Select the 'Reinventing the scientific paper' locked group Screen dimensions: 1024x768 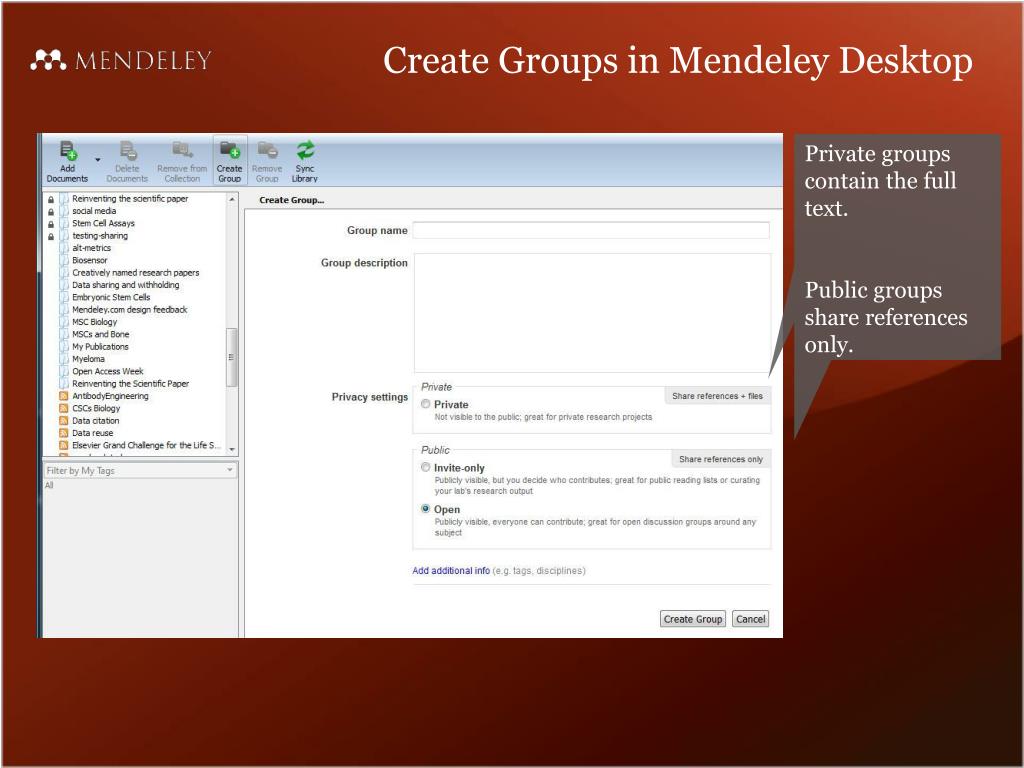(x=130, y=199)
